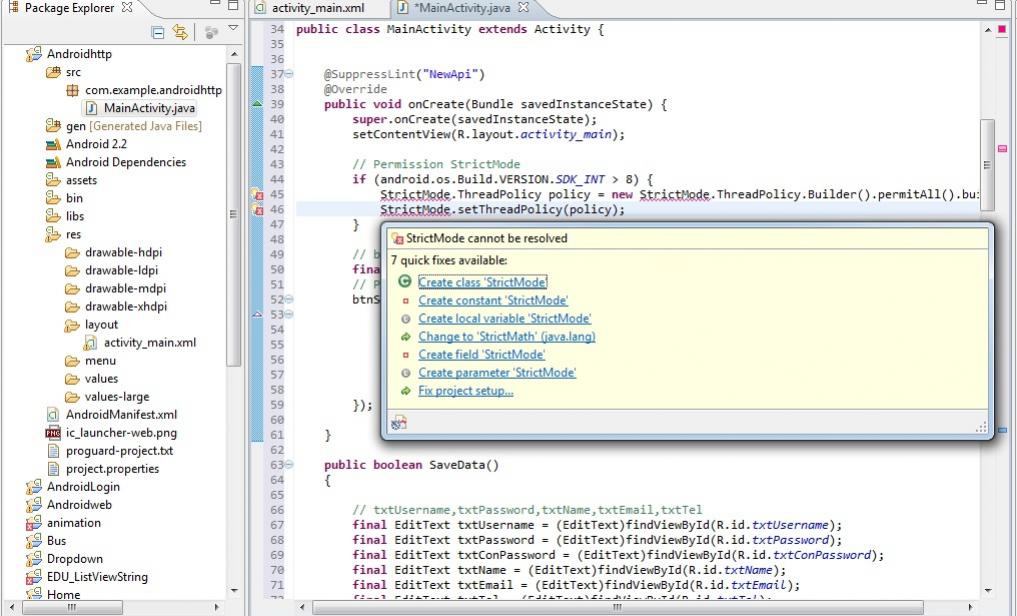Select AndroidManifest.xml file

tap(121, 414)
